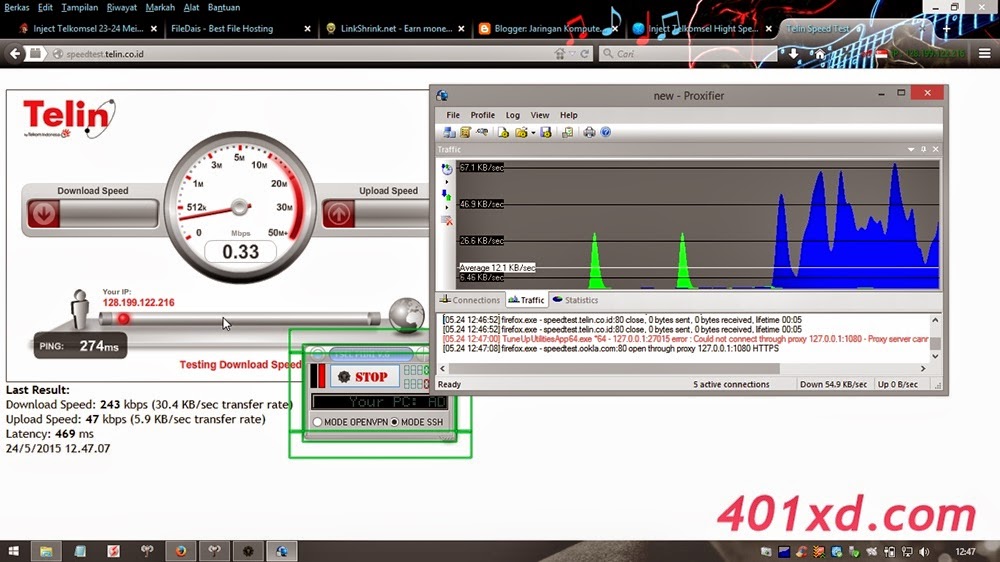
Task: Close the Traffic panel with its X
Action: 936,149
